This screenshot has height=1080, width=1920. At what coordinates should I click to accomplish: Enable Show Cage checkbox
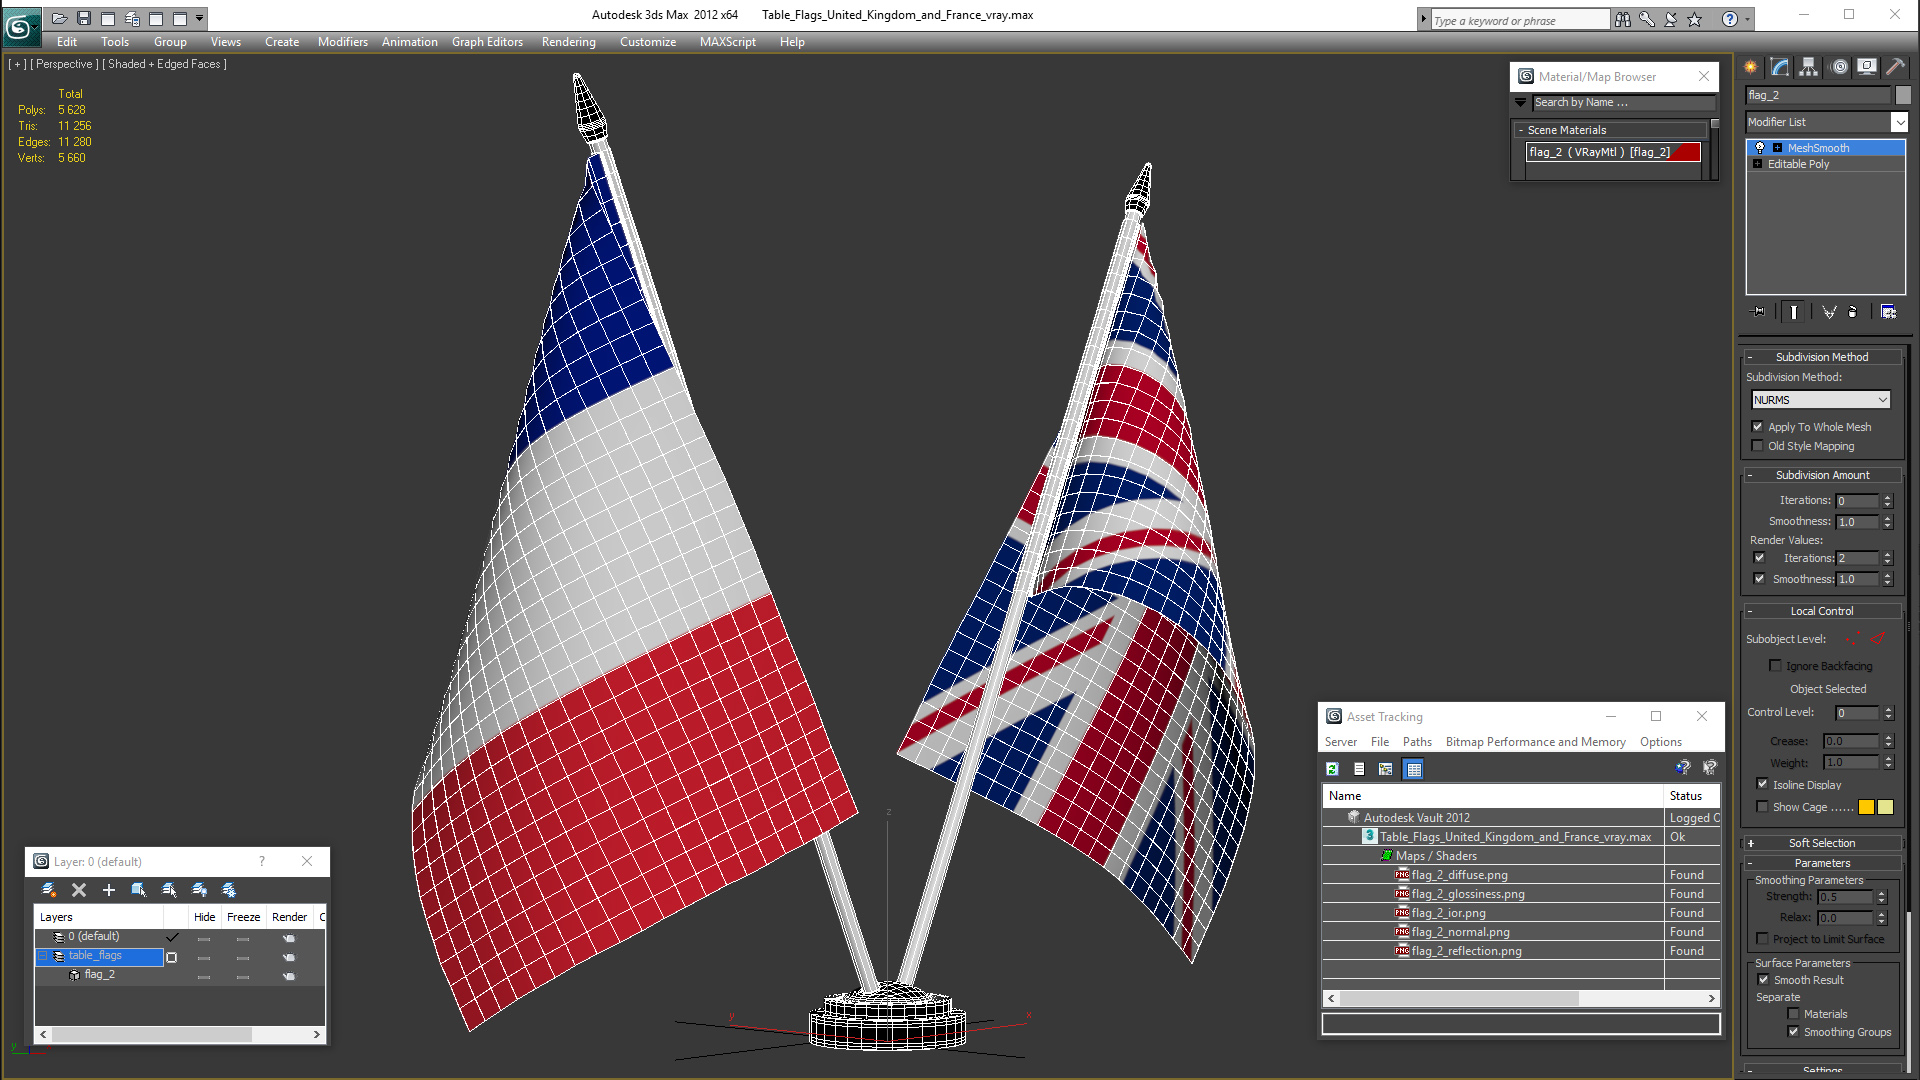(x=1763, y=807)
